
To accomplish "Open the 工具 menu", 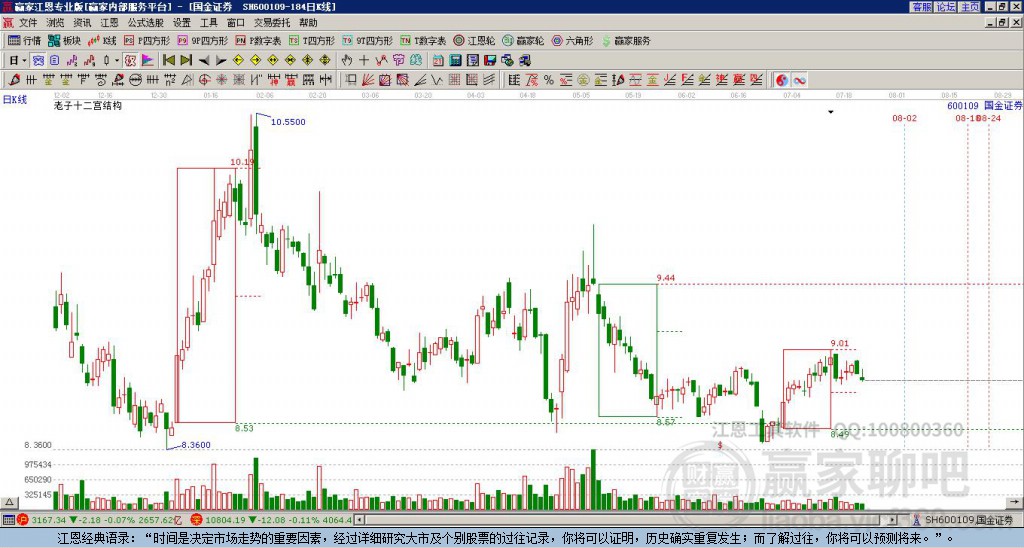I will 209,23.
